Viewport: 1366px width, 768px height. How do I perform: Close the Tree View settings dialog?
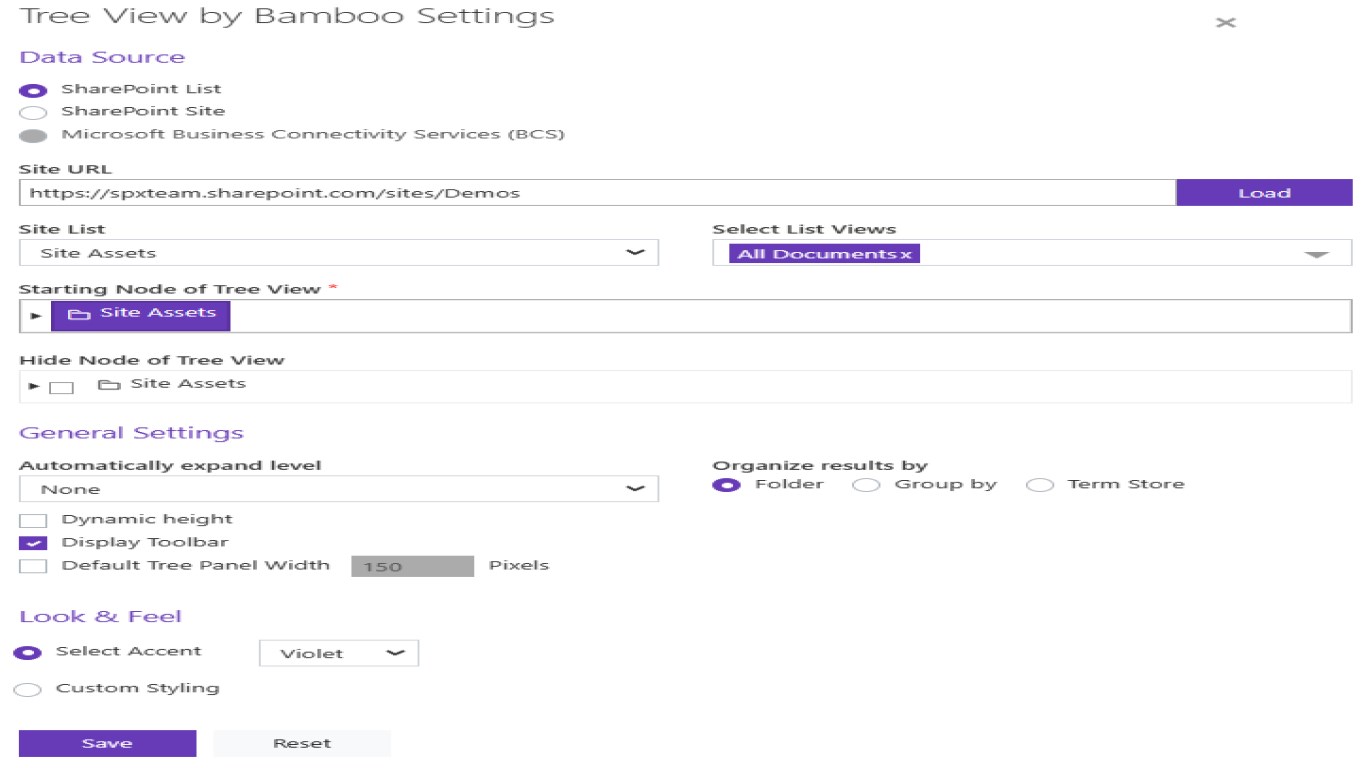(x=1225, y=22)
